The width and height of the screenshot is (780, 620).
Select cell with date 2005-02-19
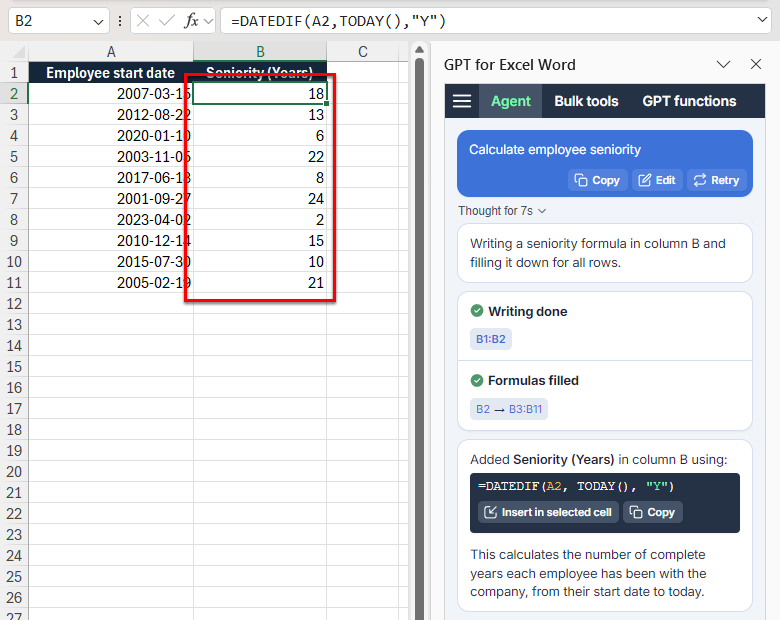pyautogui.click(x=110, y=283)
